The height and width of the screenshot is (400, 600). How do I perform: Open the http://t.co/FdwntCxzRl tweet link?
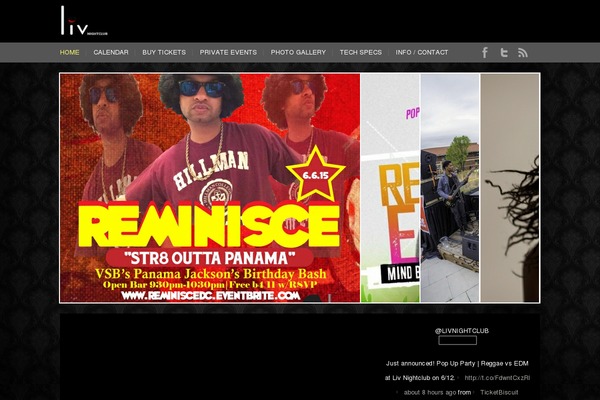(x=497, y=378)
